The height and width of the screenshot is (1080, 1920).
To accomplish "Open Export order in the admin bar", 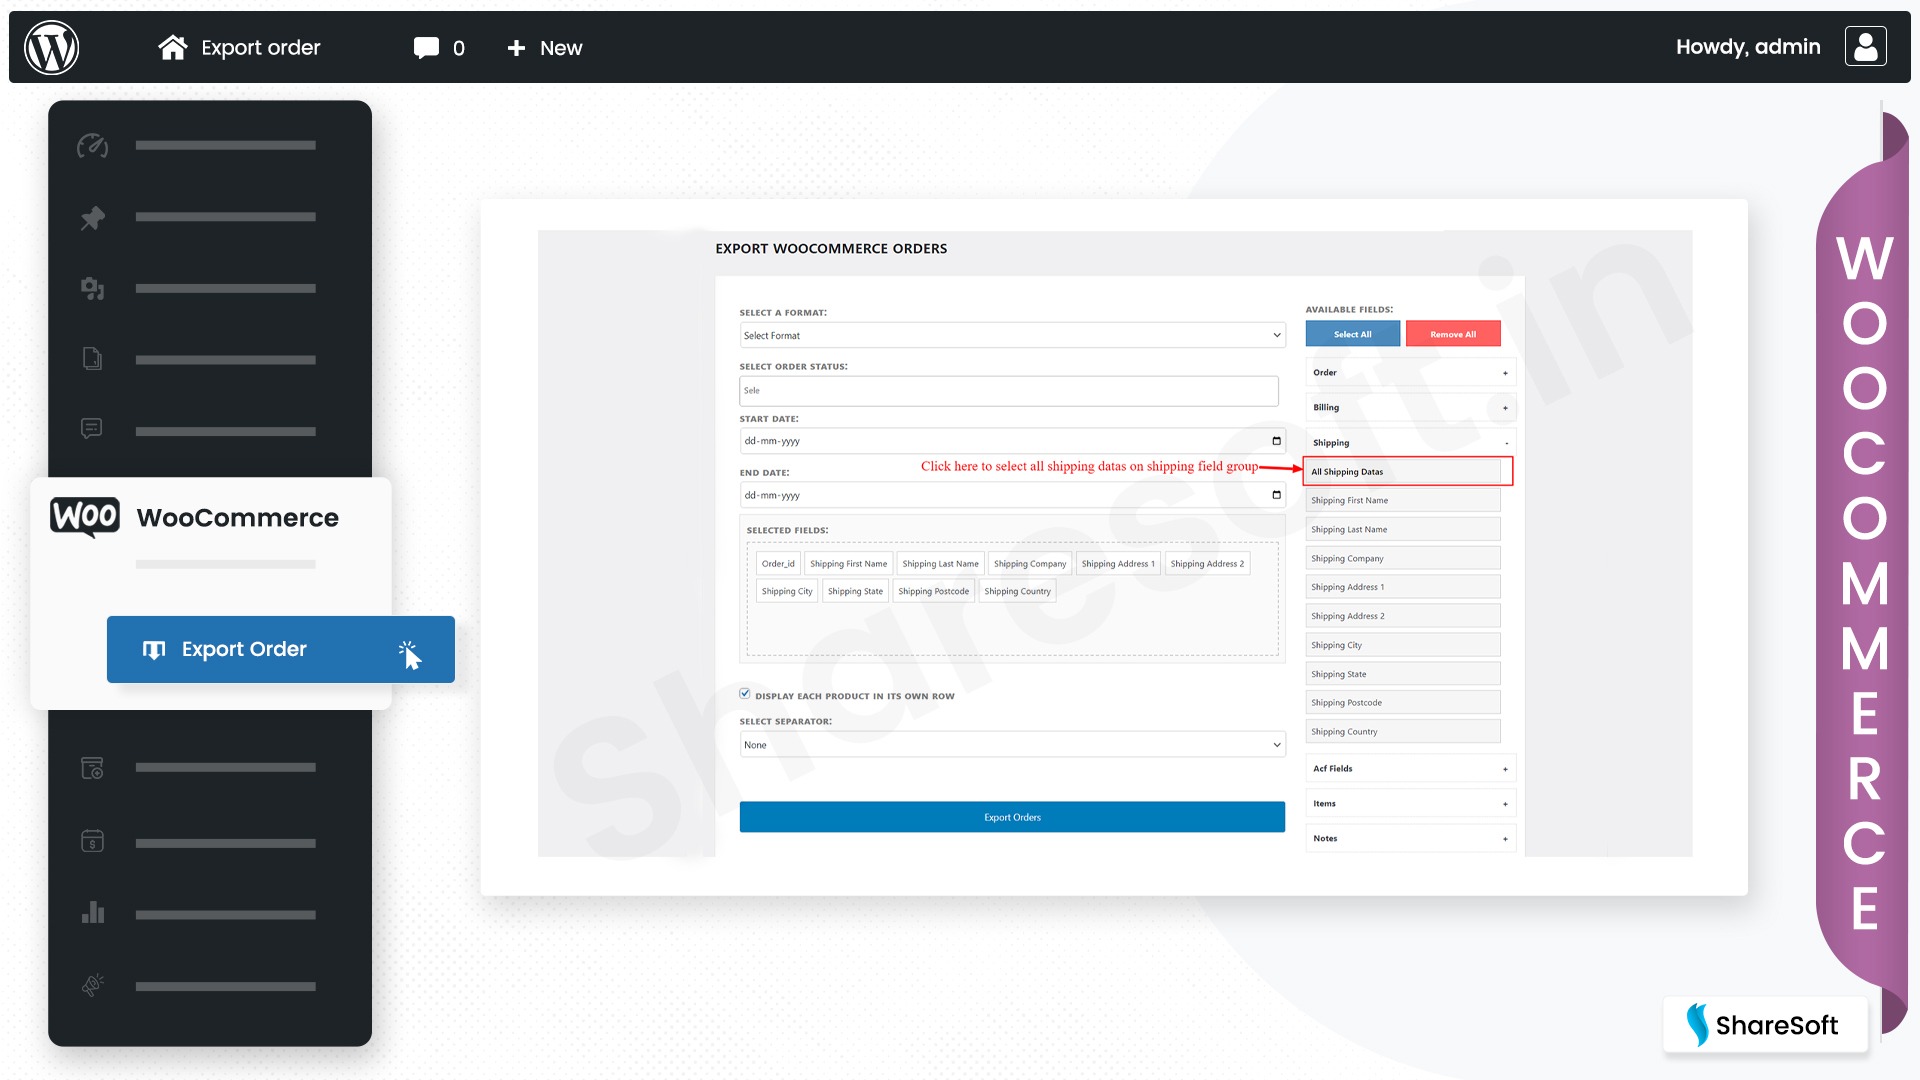I will [260, 48].
